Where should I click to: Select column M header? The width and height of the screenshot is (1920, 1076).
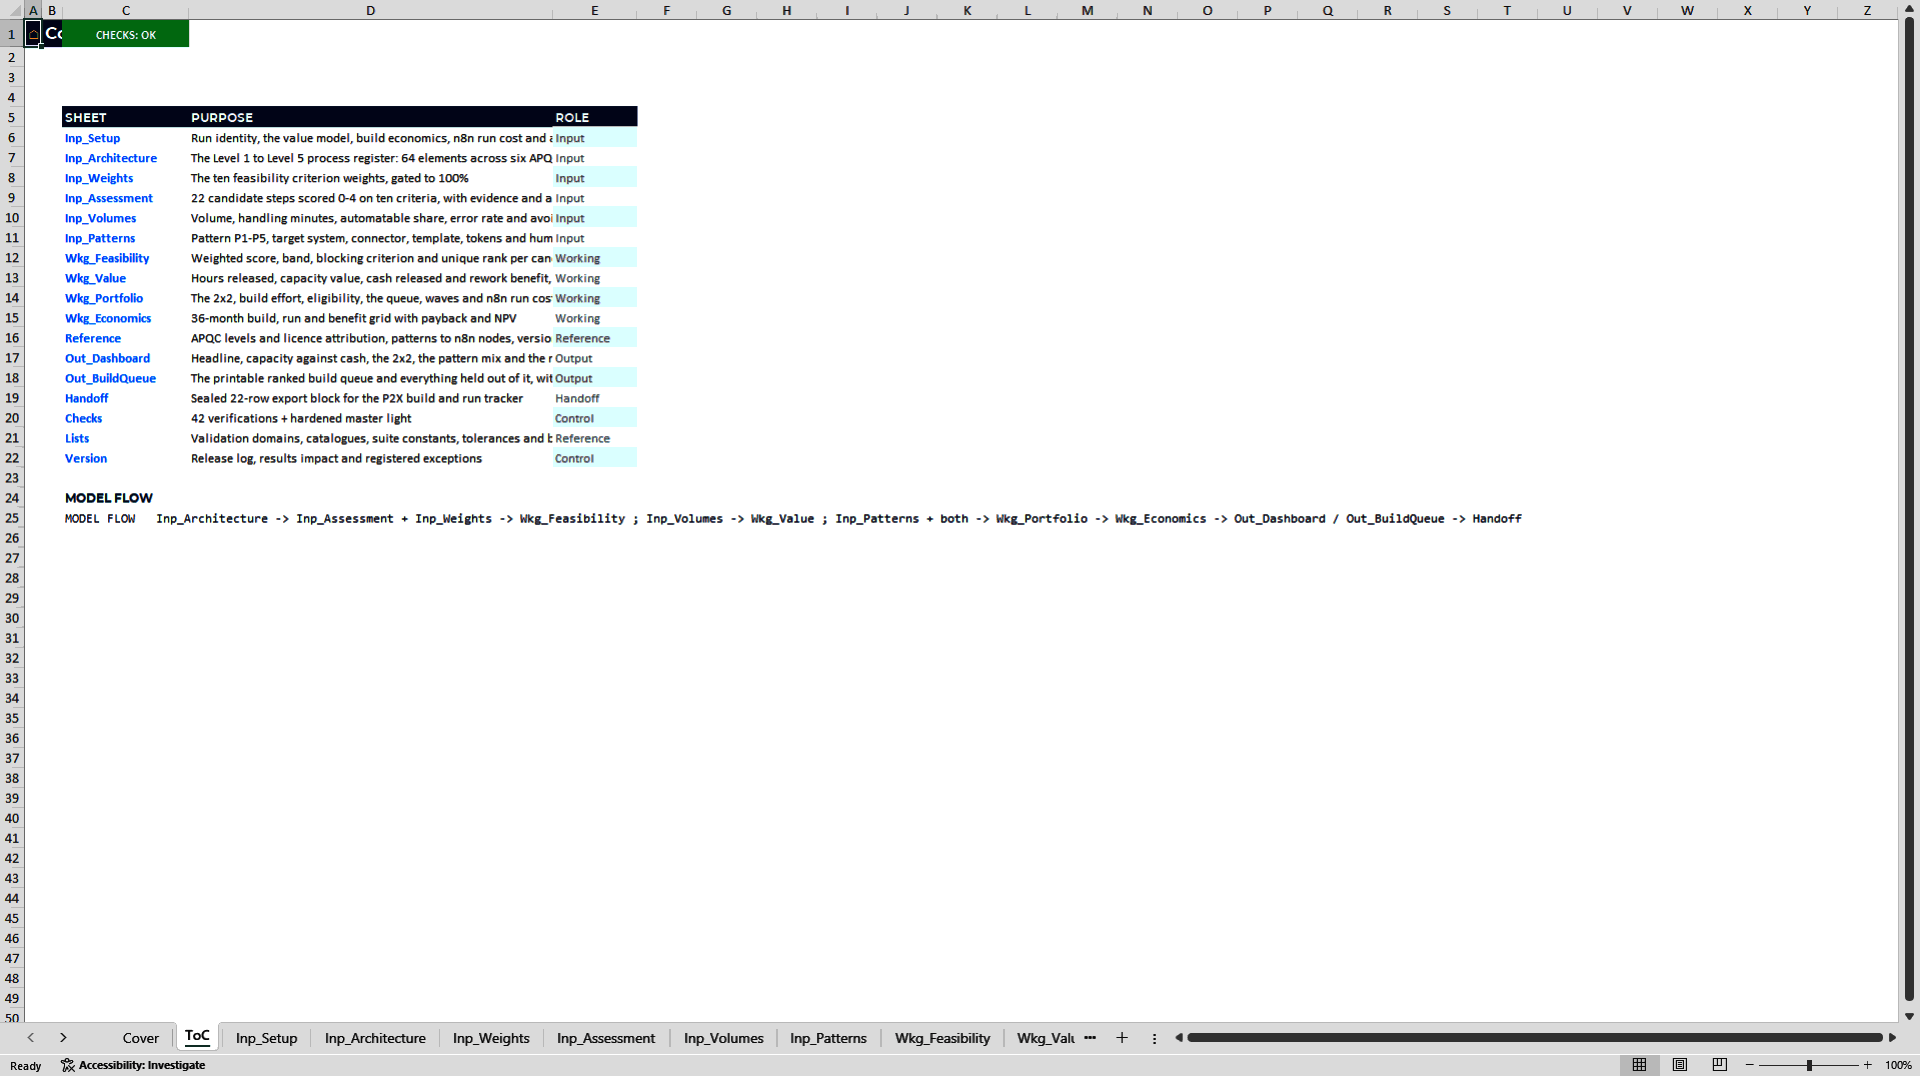(x=1087, y=10)
